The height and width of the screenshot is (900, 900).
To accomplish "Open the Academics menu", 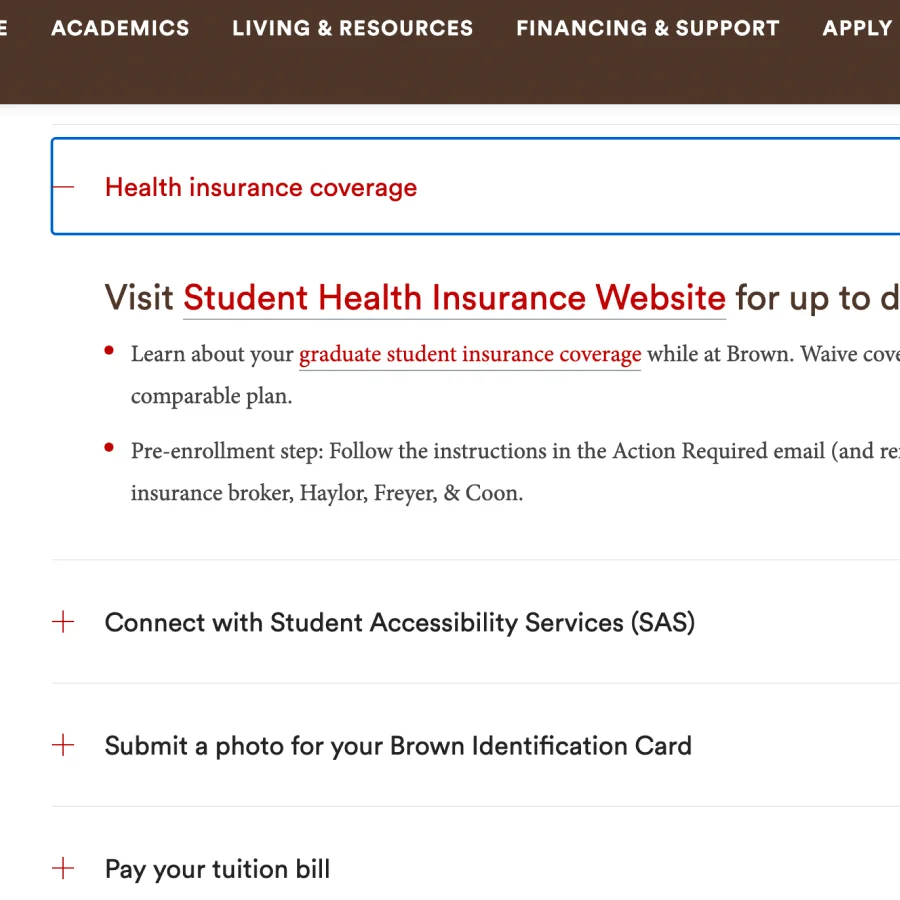I will click(120, 28).
